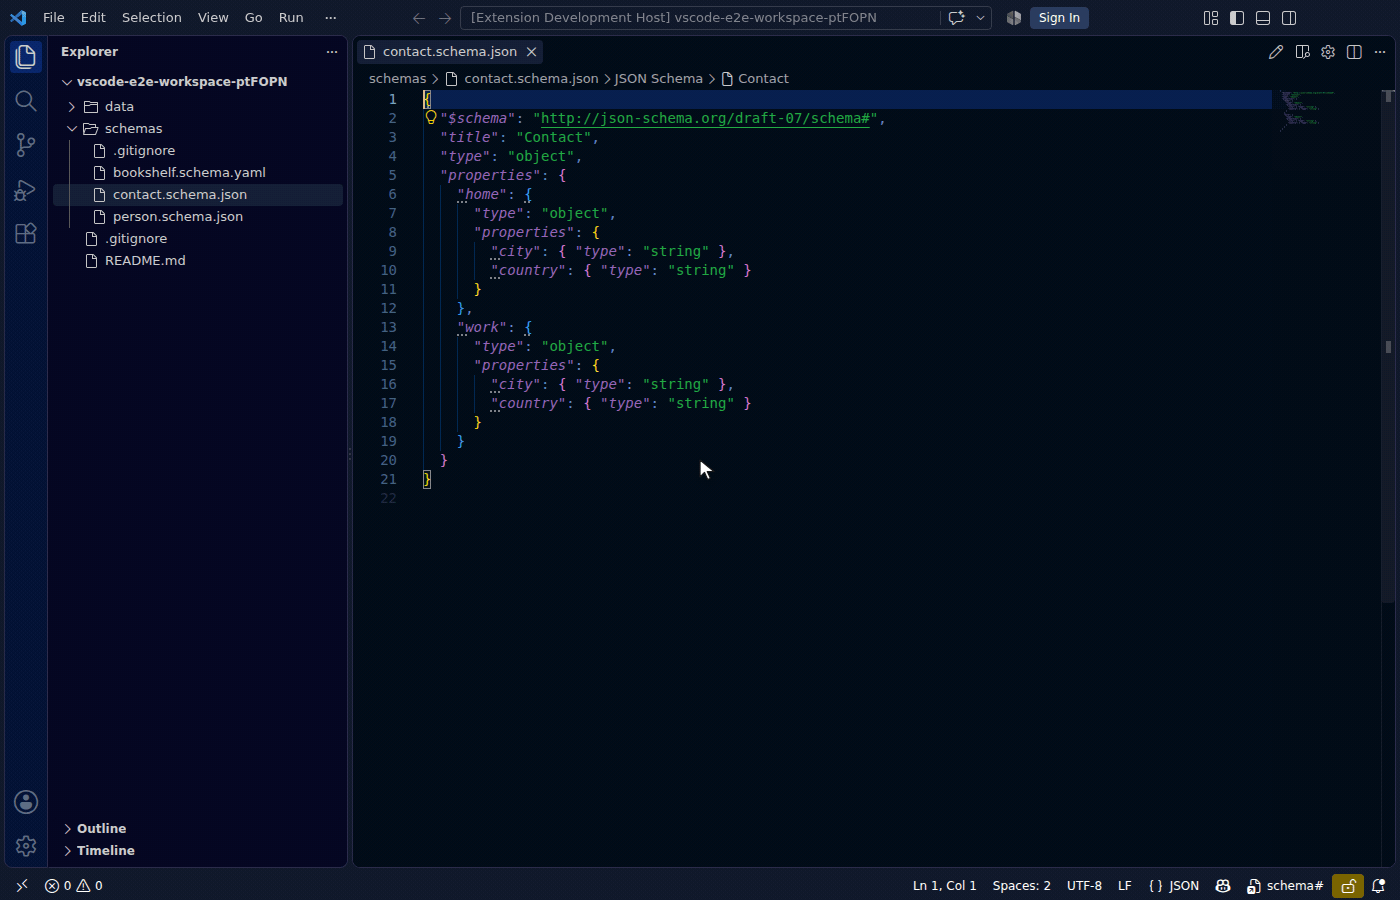
Task: Click the unlock icon in status bar
Action: coord(1348,886)
